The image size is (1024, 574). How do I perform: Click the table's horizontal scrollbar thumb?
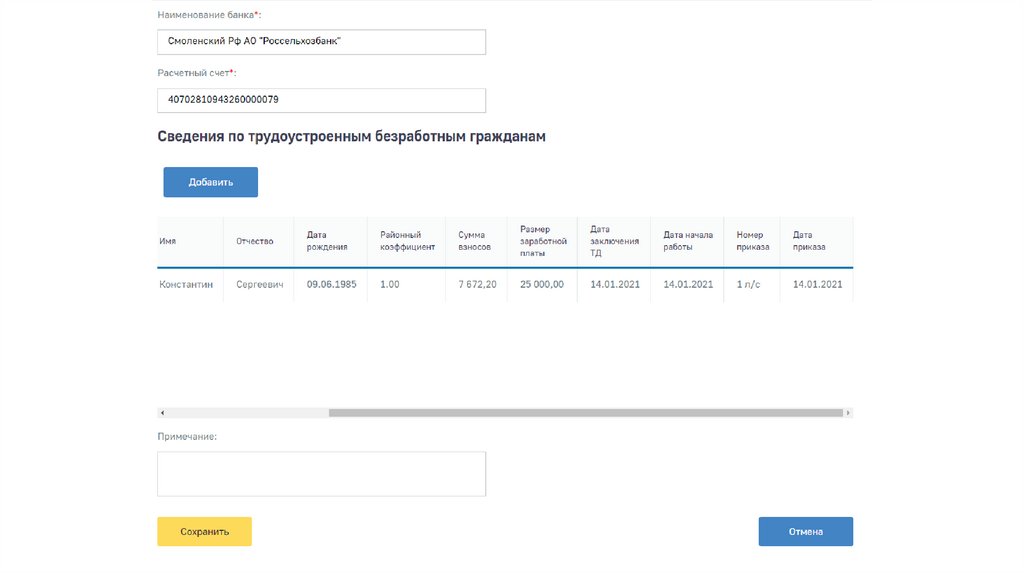585,412
